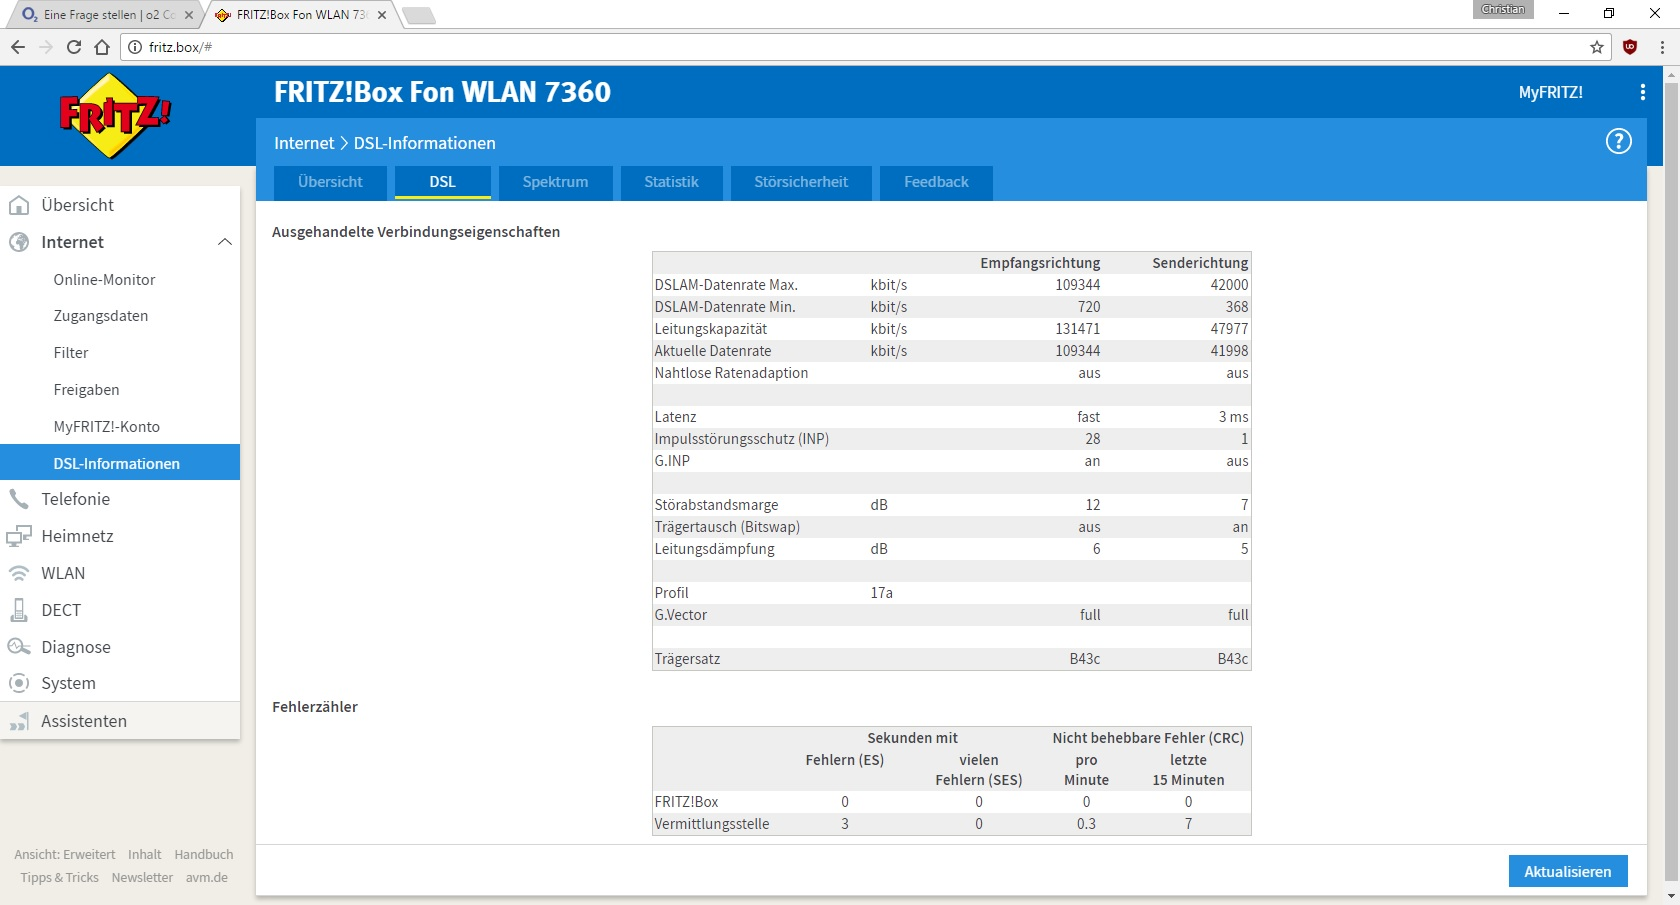Image resolution: width=1680 pixels, height=905 pixels.
Task: Open the Störsicherheit tab
Action: [801, 182]
